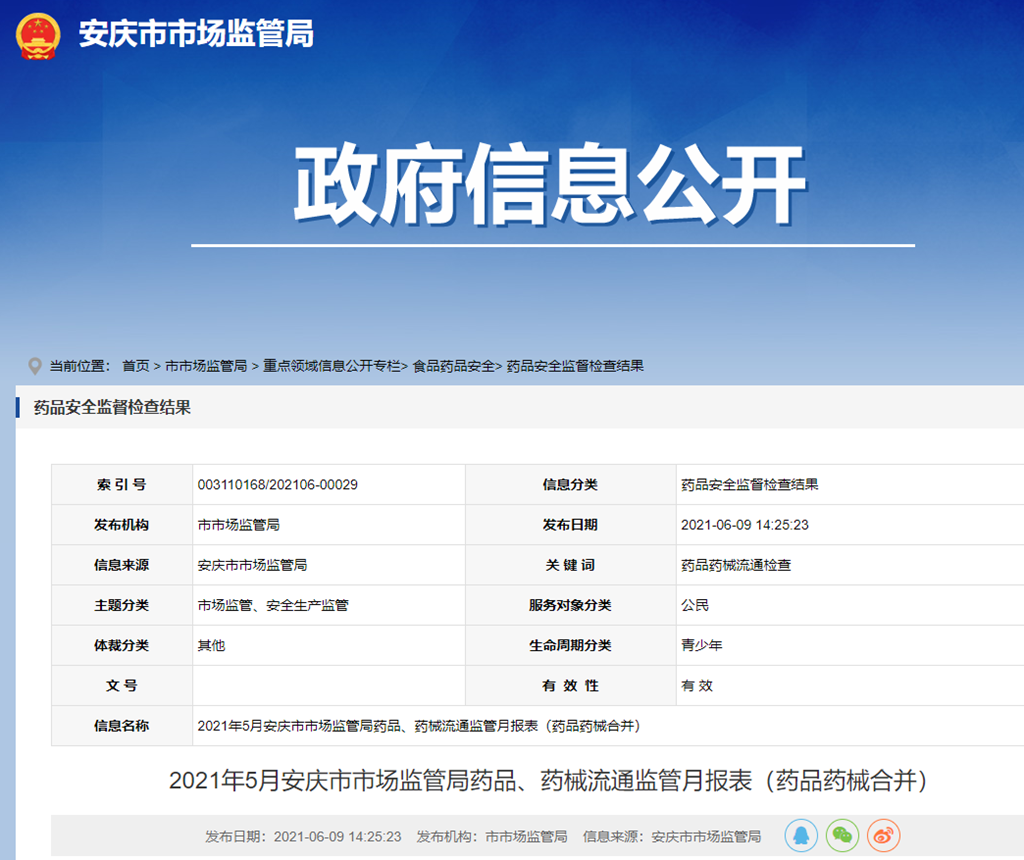
Task: Select the 体裁分类 label cell
Action: pos(121,645)
